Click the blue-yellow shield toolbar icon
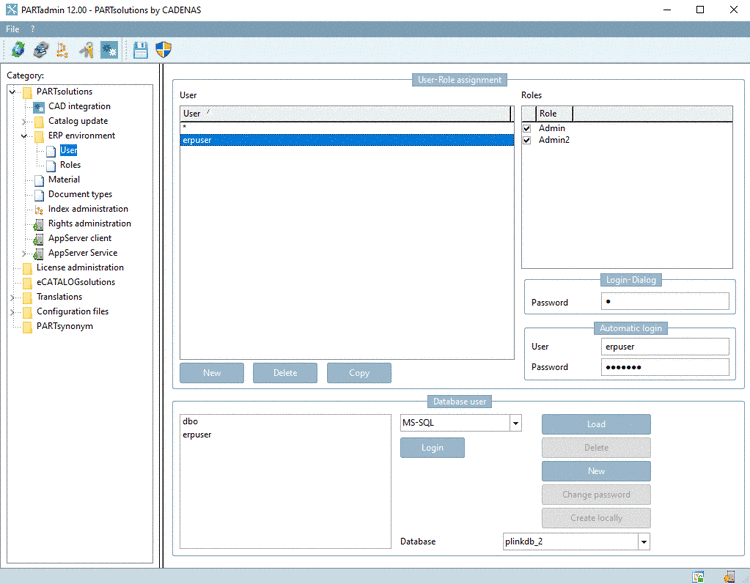This screenshot has width=750, height=584. [164, 50]
